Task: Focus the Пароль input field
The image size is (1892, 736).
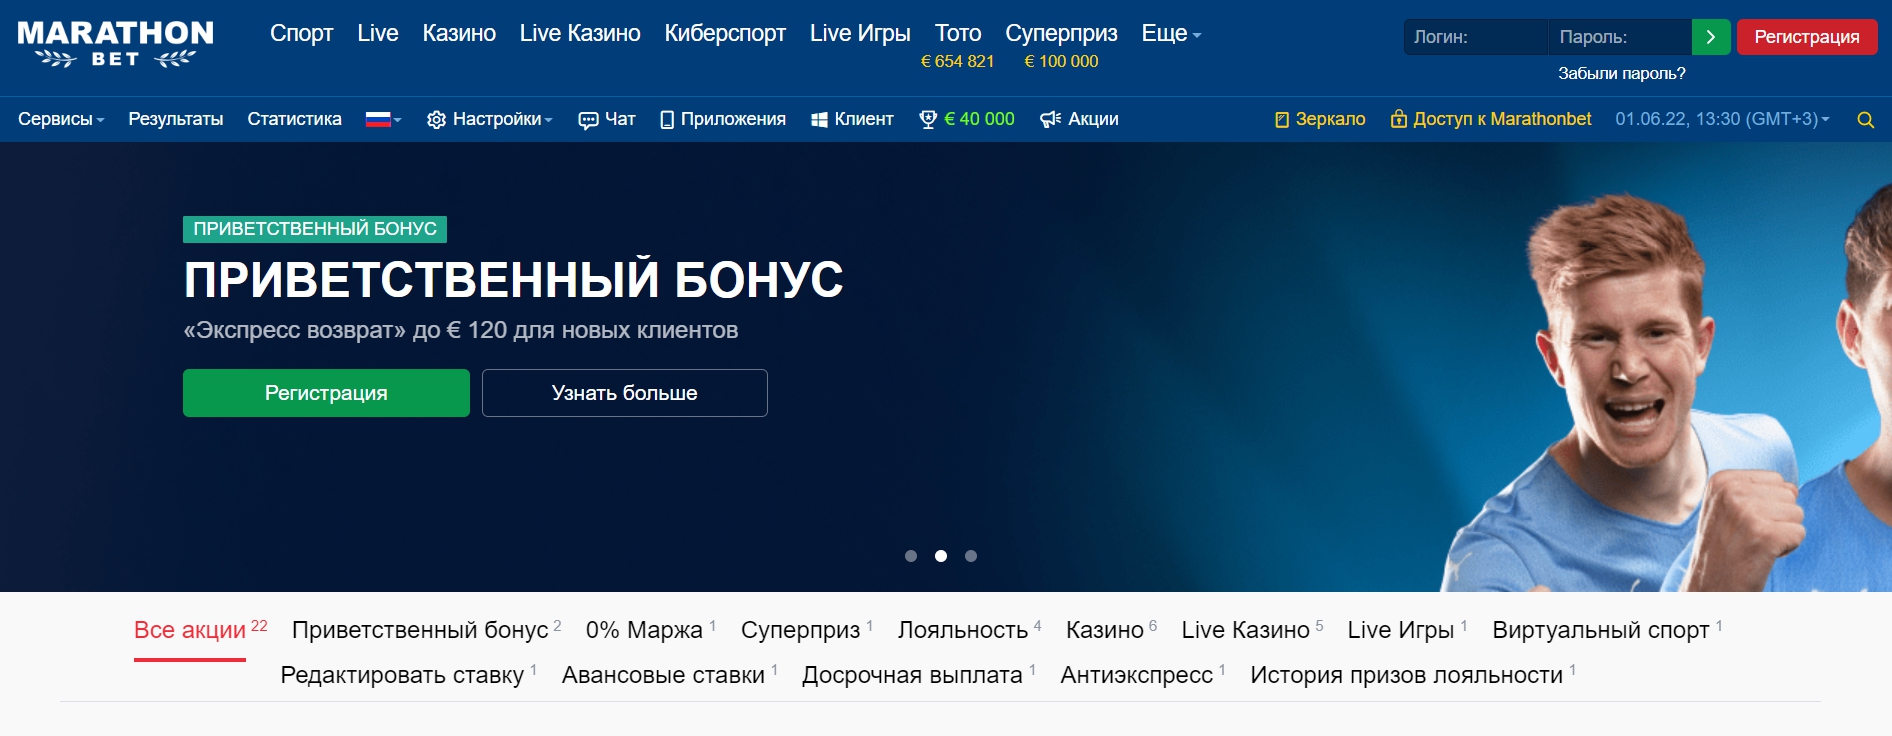Action: pos(1620,37)
